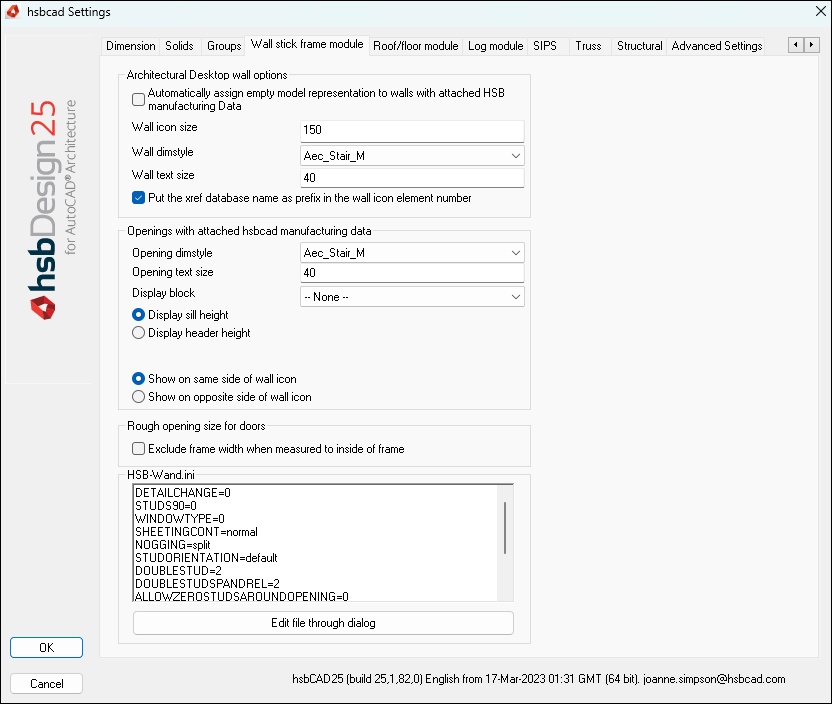Click the DOUBLESTUD=2 line
Image resolution: width=832 pixels, height=704 pixels.
178,571
